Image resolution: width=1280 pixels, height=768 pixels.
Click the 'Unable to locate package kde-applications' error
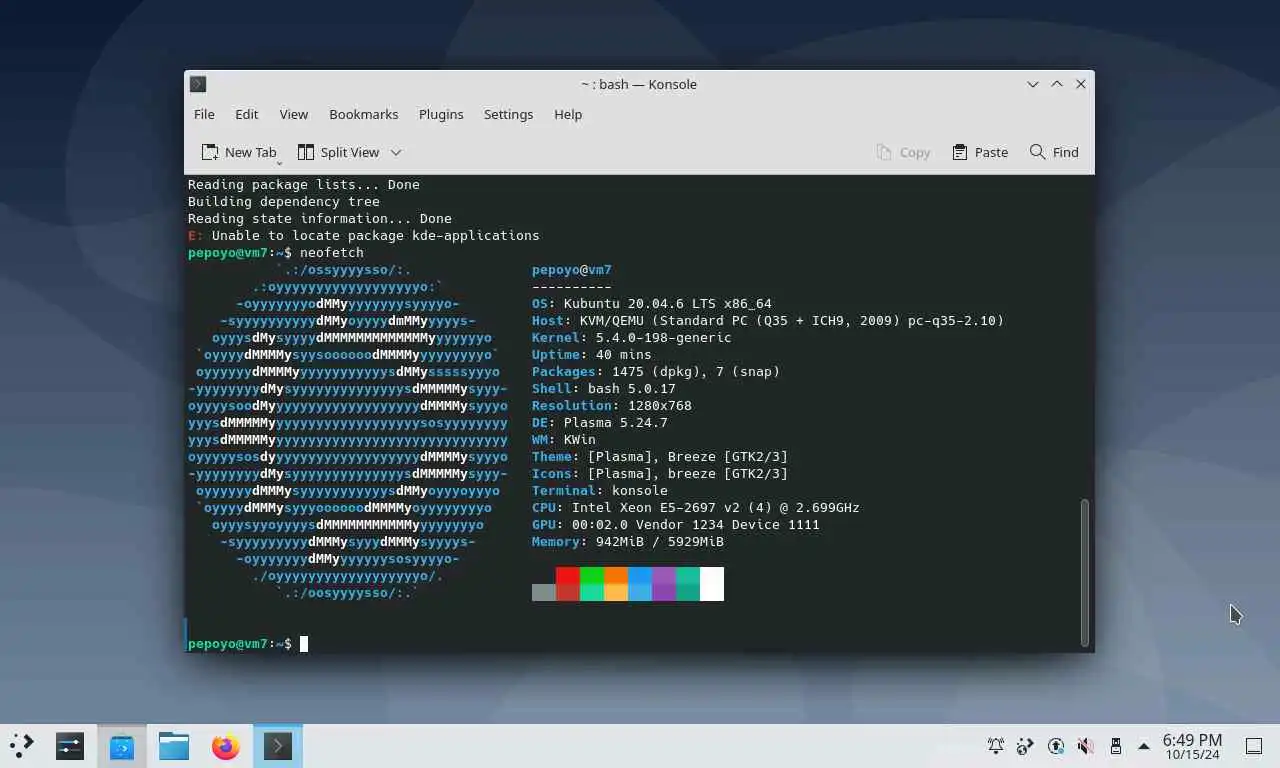tap(376, 236)
